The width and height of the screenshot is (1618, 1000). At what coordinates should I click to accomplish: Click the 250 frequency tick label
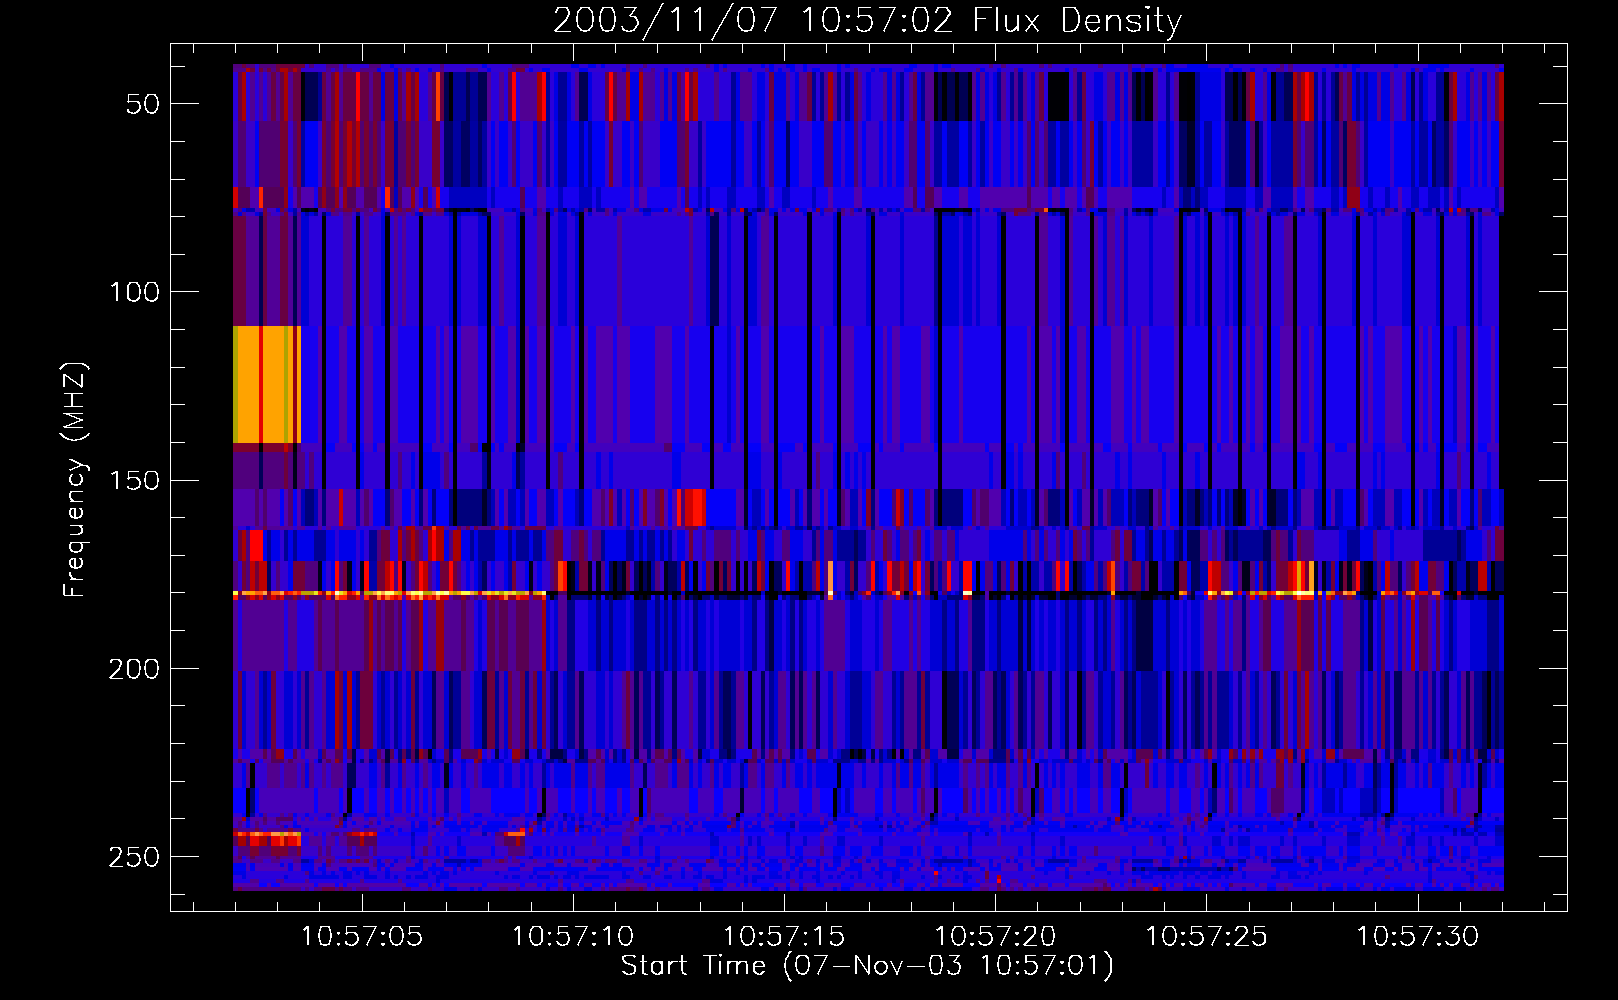(134, 857)
